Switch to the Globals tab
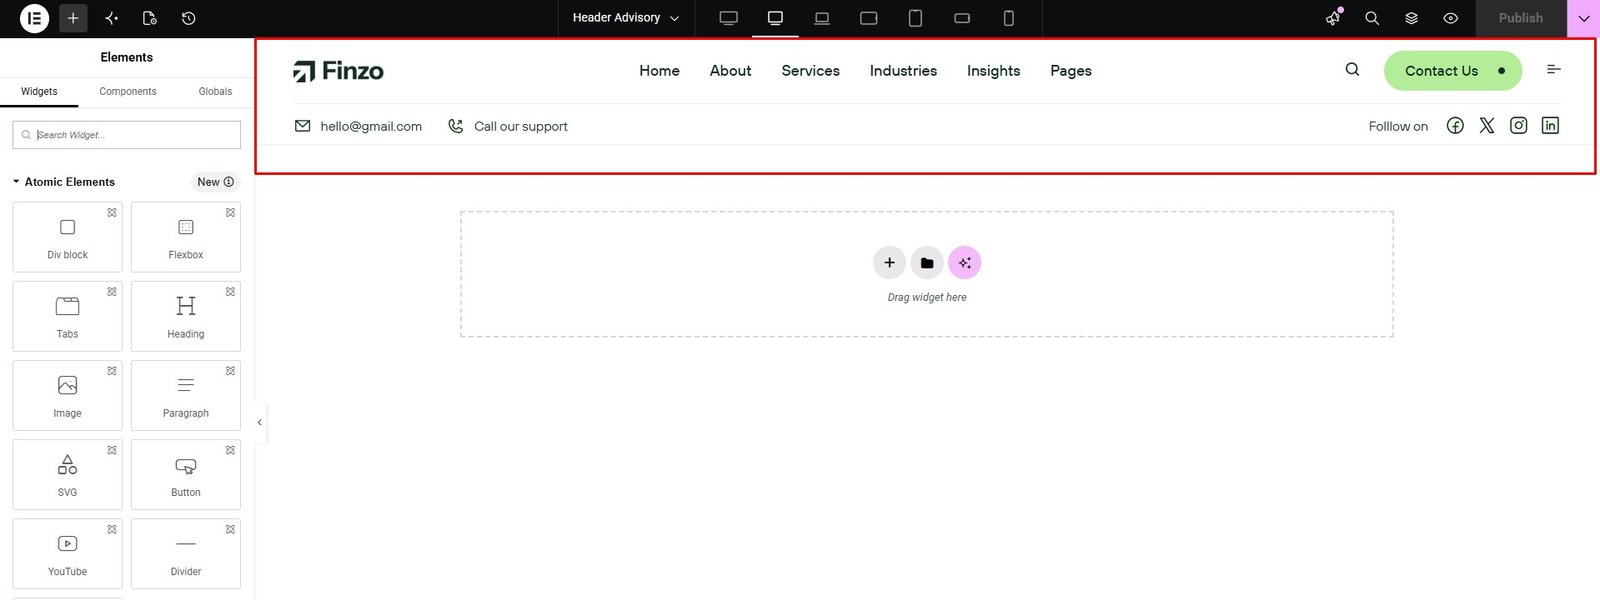The image size is (1600, 600). point(215,91)
